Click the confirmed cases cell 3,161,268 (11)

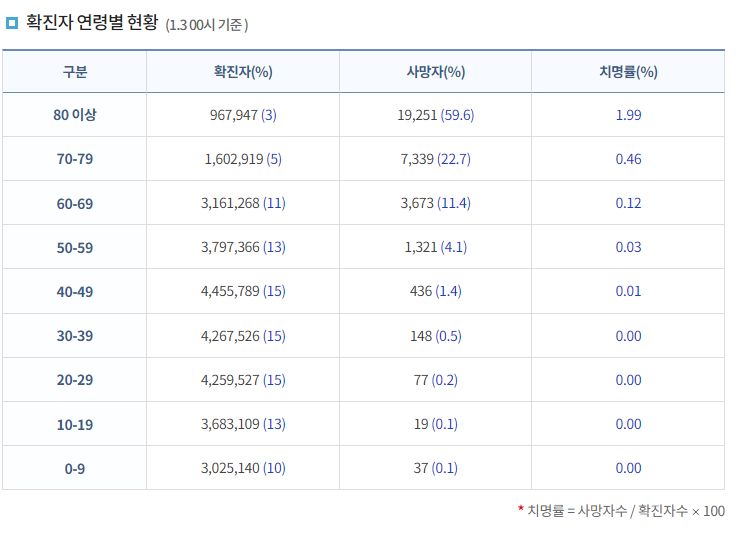pos(243,203)
